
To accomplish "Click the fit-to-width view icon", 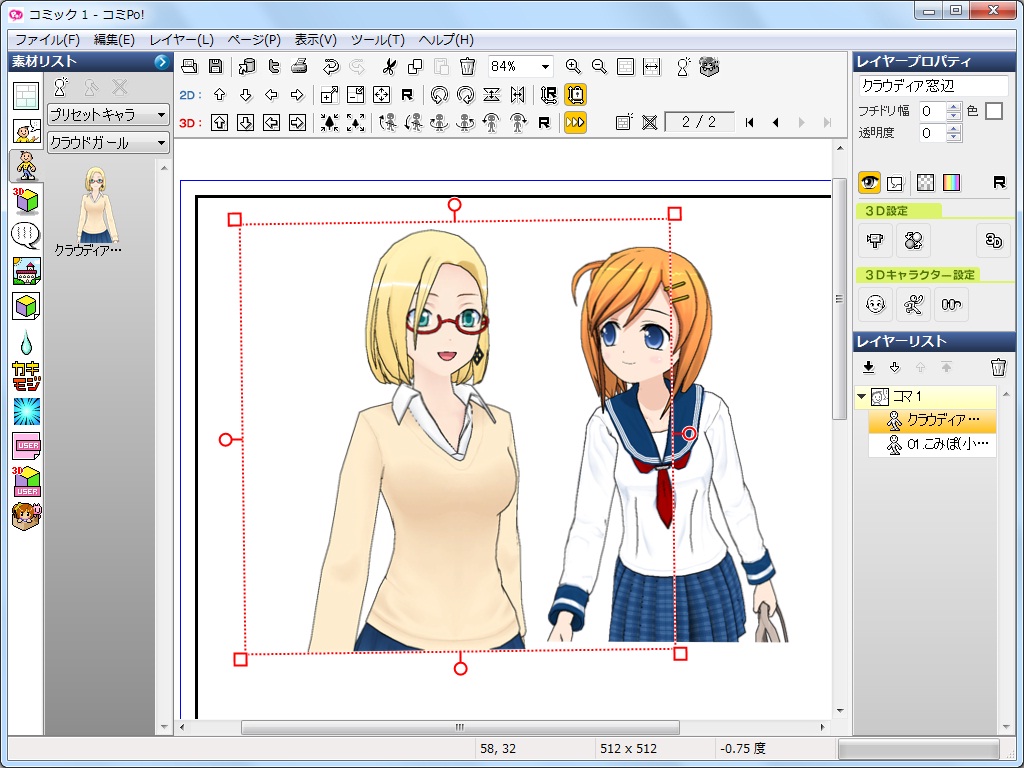I will point(652,66).
